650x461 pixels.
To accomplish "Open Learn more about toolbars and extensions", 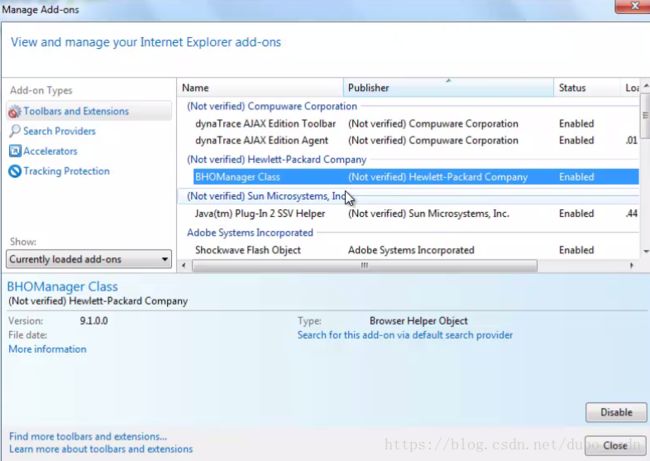I will [x=101, y=449].
